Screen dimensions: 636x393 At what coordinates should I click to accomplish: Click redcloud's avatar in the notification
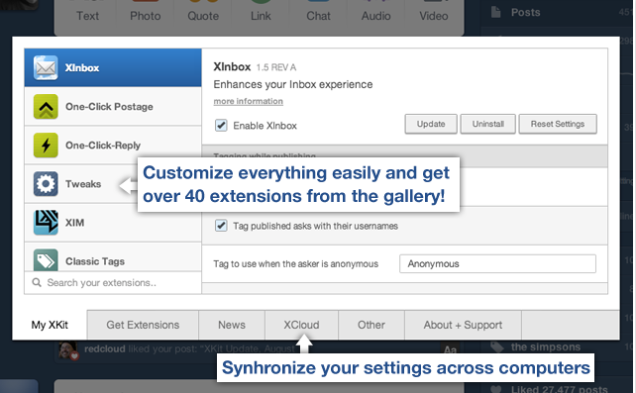tap(68, 350)
